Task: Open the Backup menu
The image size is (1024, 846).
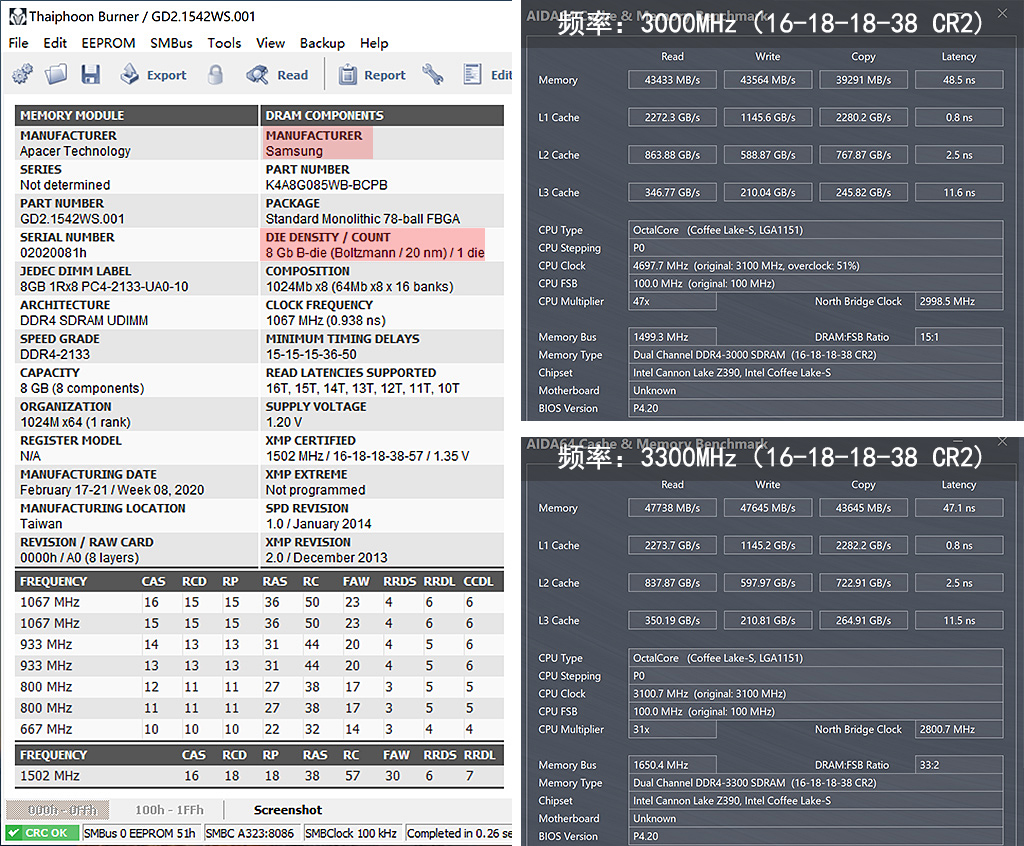Action: 322,43
